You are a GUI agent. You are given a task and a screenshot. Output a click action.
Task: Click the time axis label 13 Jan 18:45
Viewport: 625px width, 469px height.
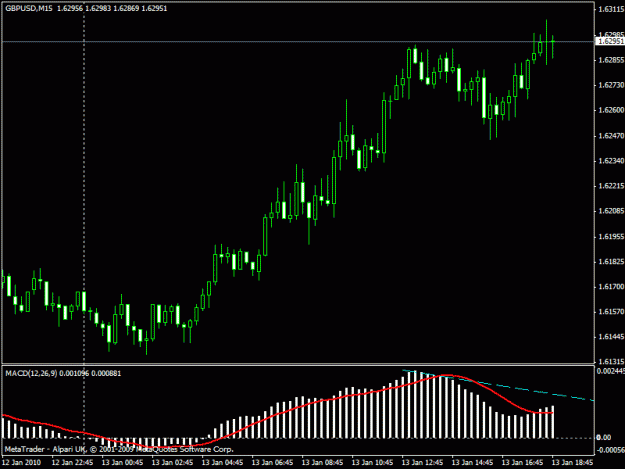[572, 463]
